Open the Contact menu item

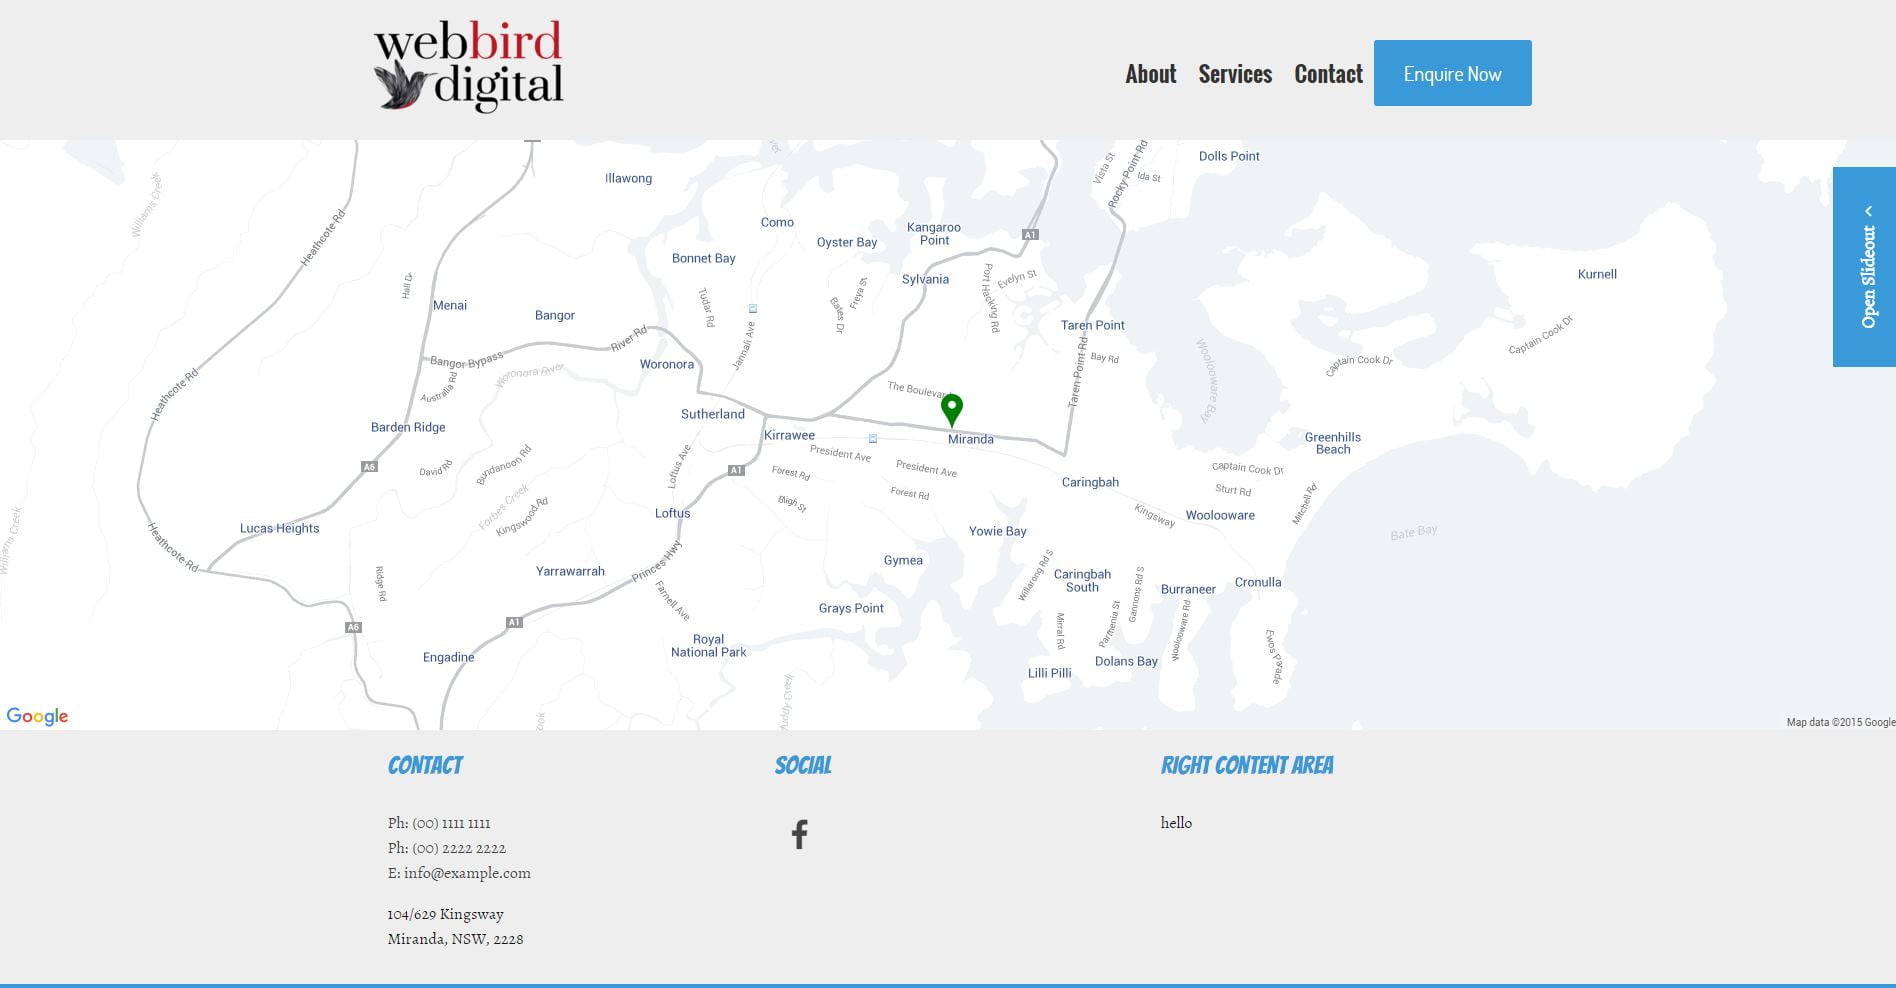click(x=1328, y=74)
